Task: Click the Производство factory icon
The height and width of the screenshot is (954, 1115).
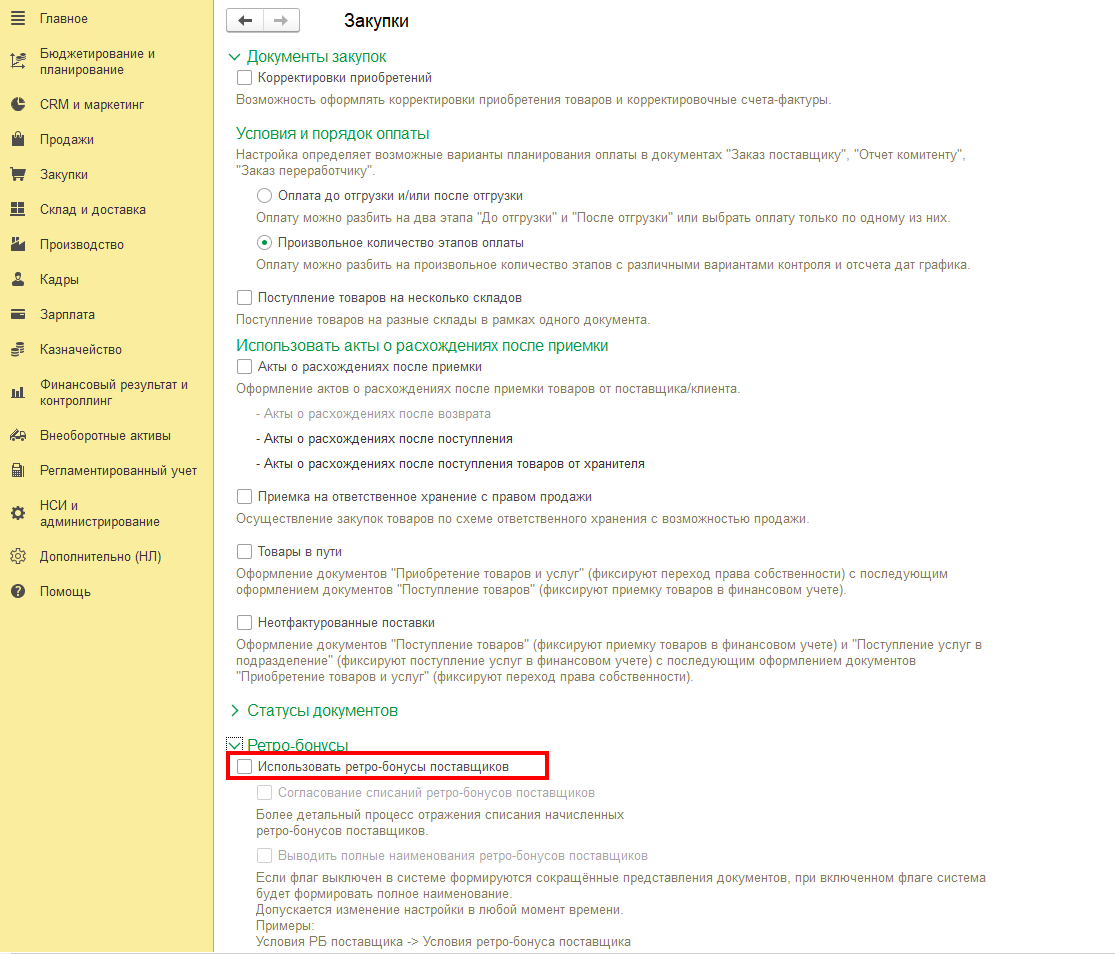Action: click(x=18, y=244)
